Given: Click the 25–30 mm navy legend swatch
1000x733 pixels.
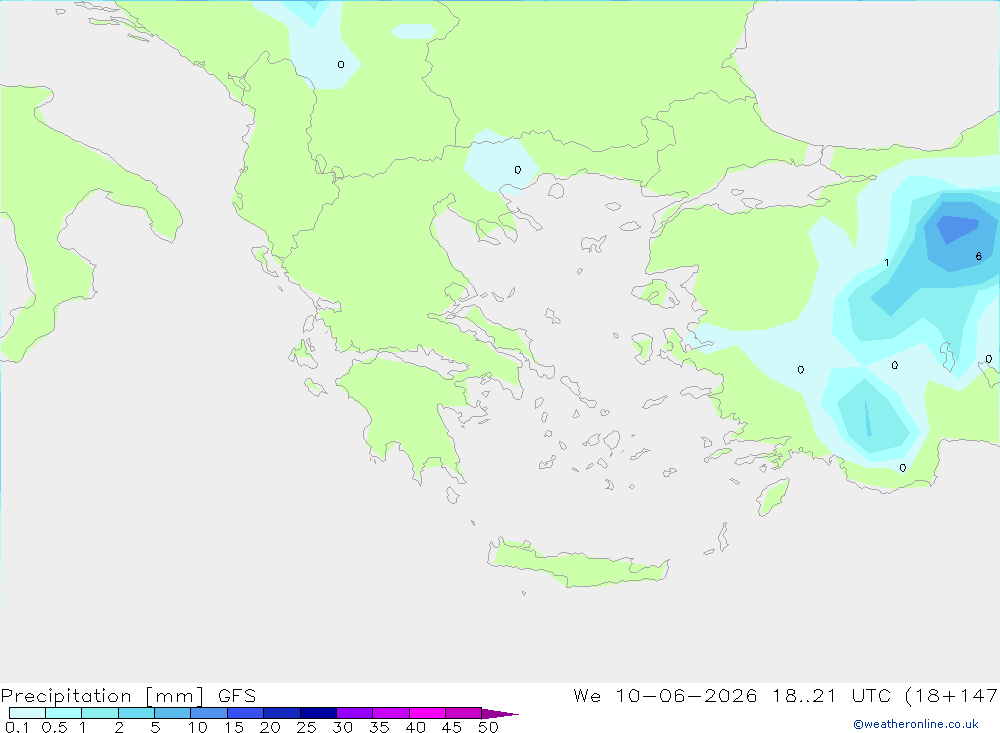Looking at the screenshot, I should click(318, 713).
